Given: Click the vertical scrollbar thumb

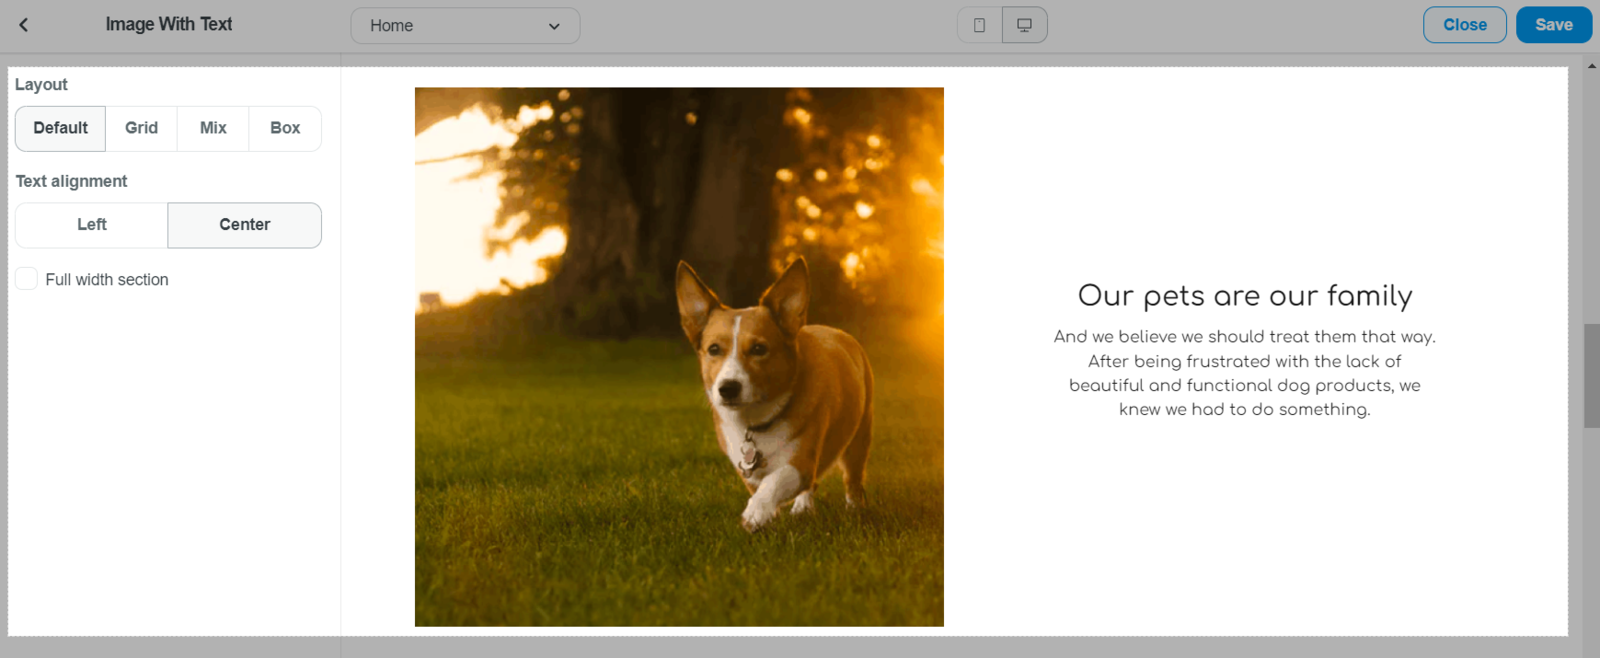Looking at the screenshot, I should [x=1592, y=376].
